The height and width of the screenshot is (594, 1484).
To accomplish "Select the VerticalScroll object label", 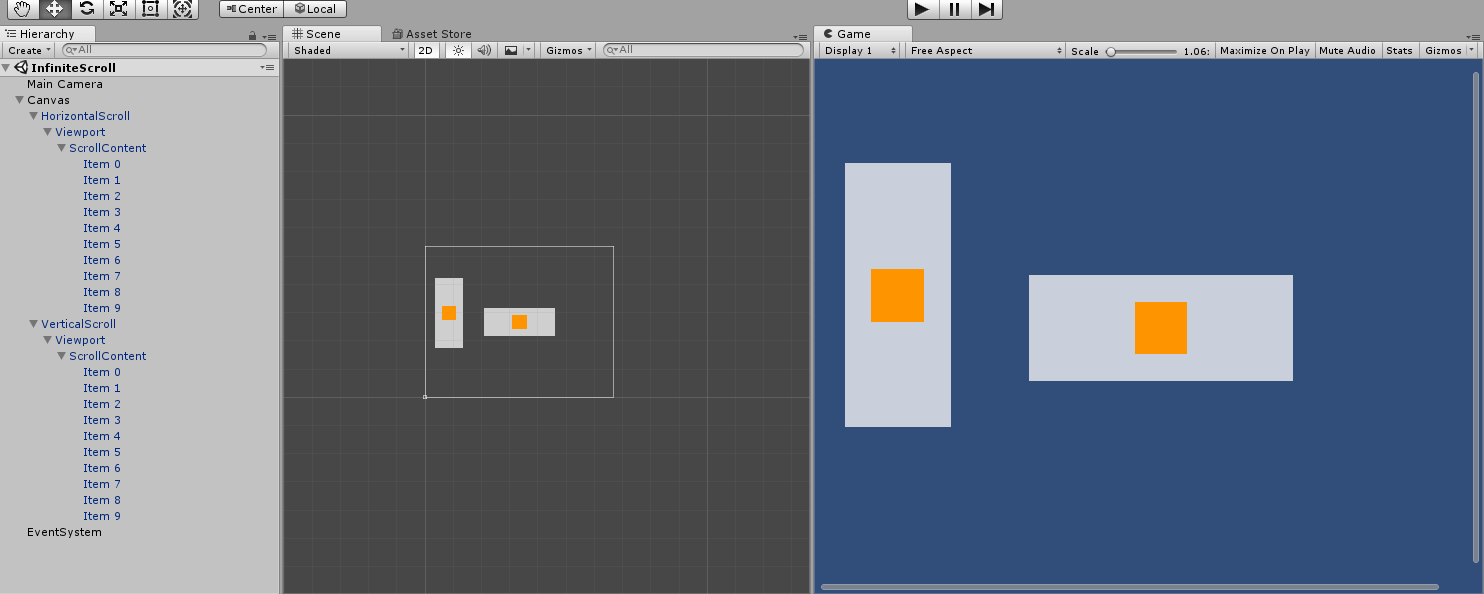I will pos(78,324).
